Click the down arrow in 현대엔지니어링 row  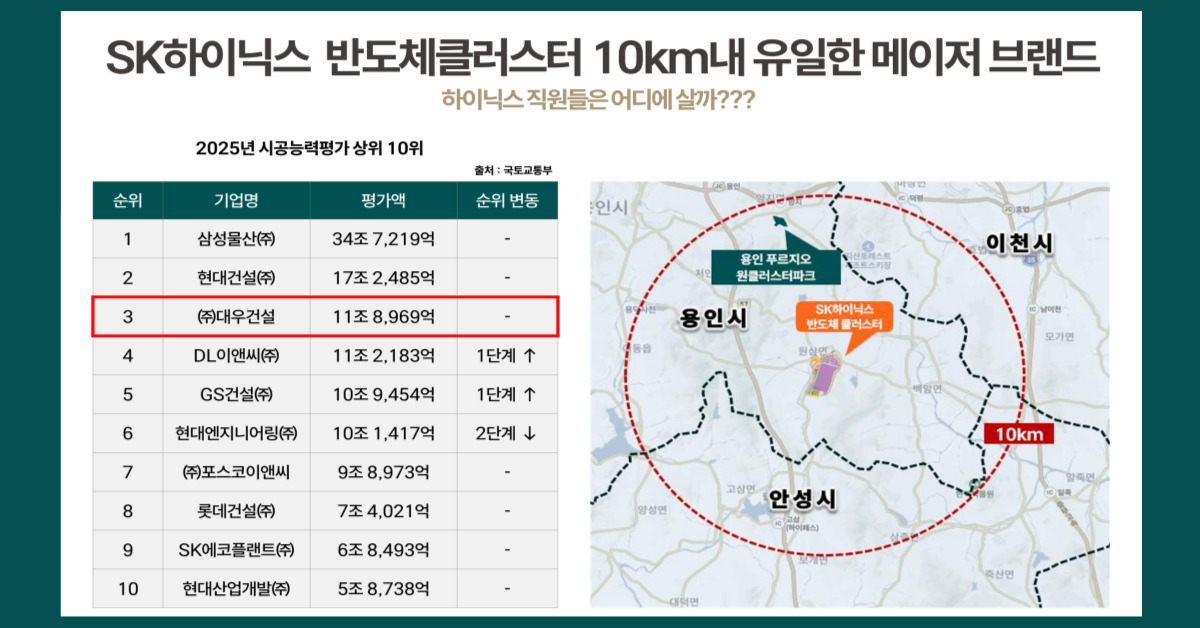click(x=530, y=433)
